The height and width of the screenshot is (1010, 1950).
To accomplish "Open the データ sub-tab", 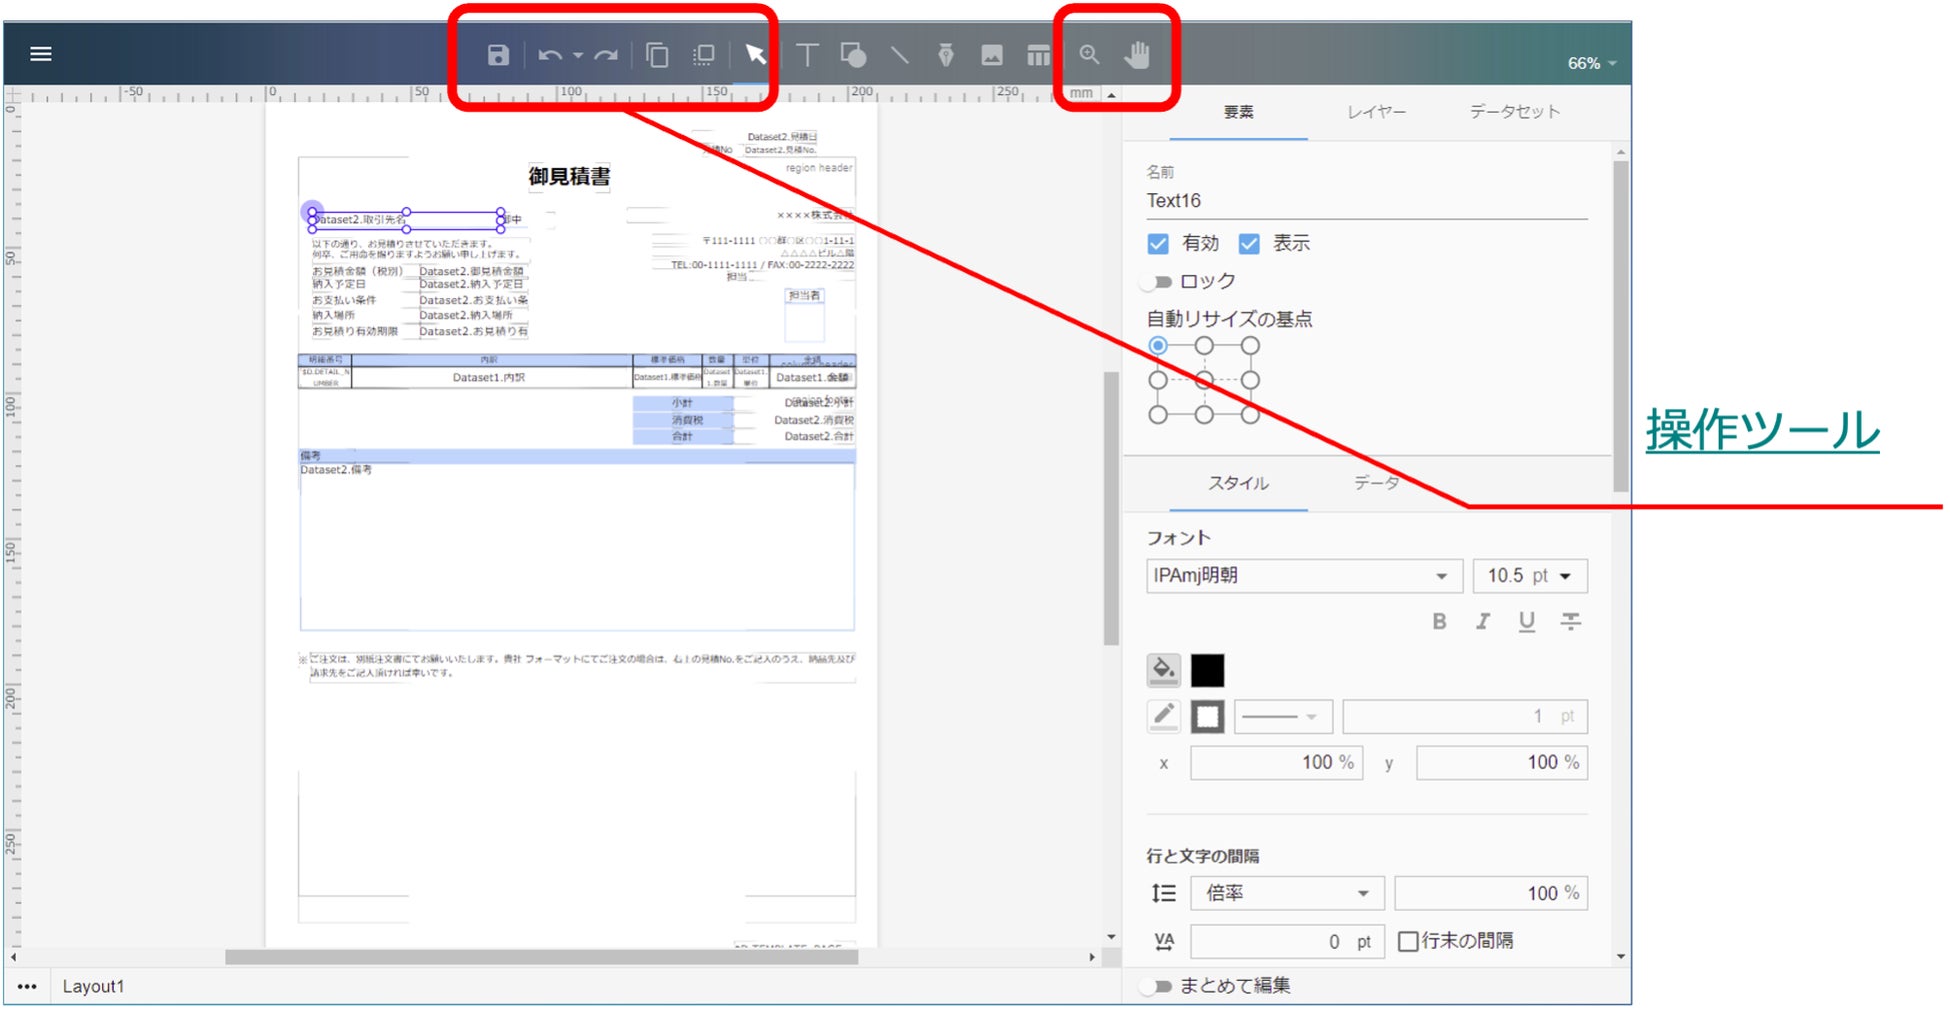I will [x=1376, y=483].
